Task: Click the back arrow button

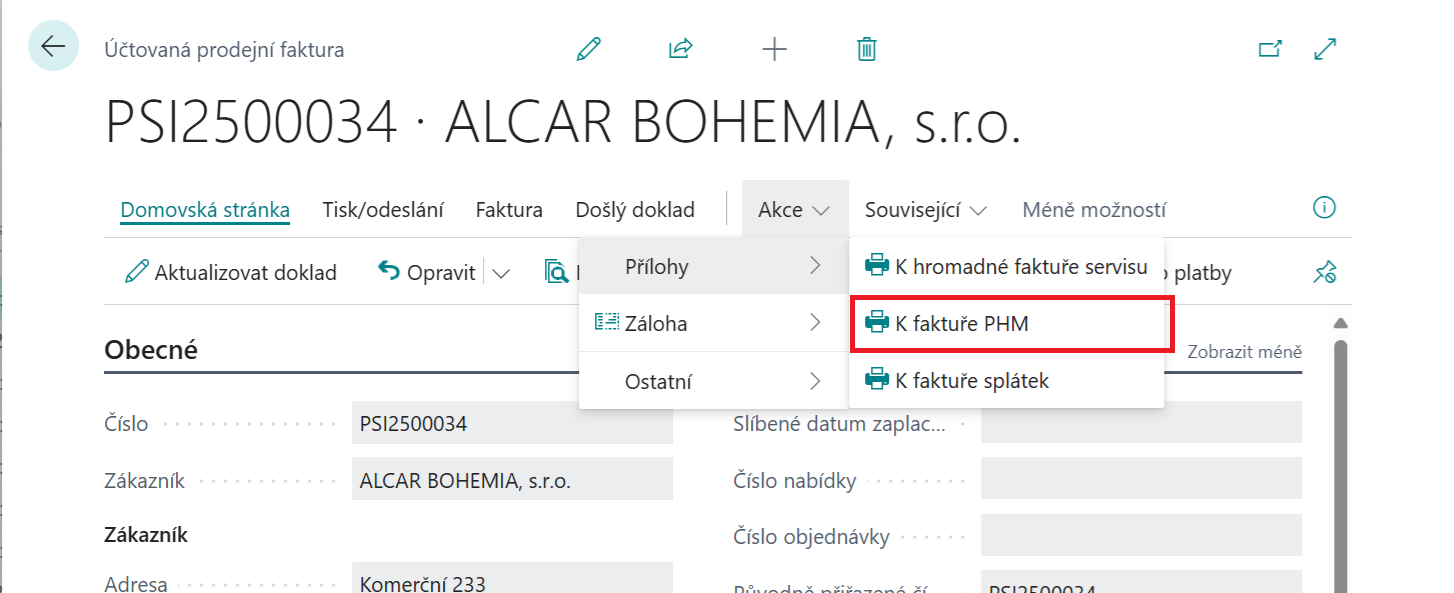Action: 53,46
